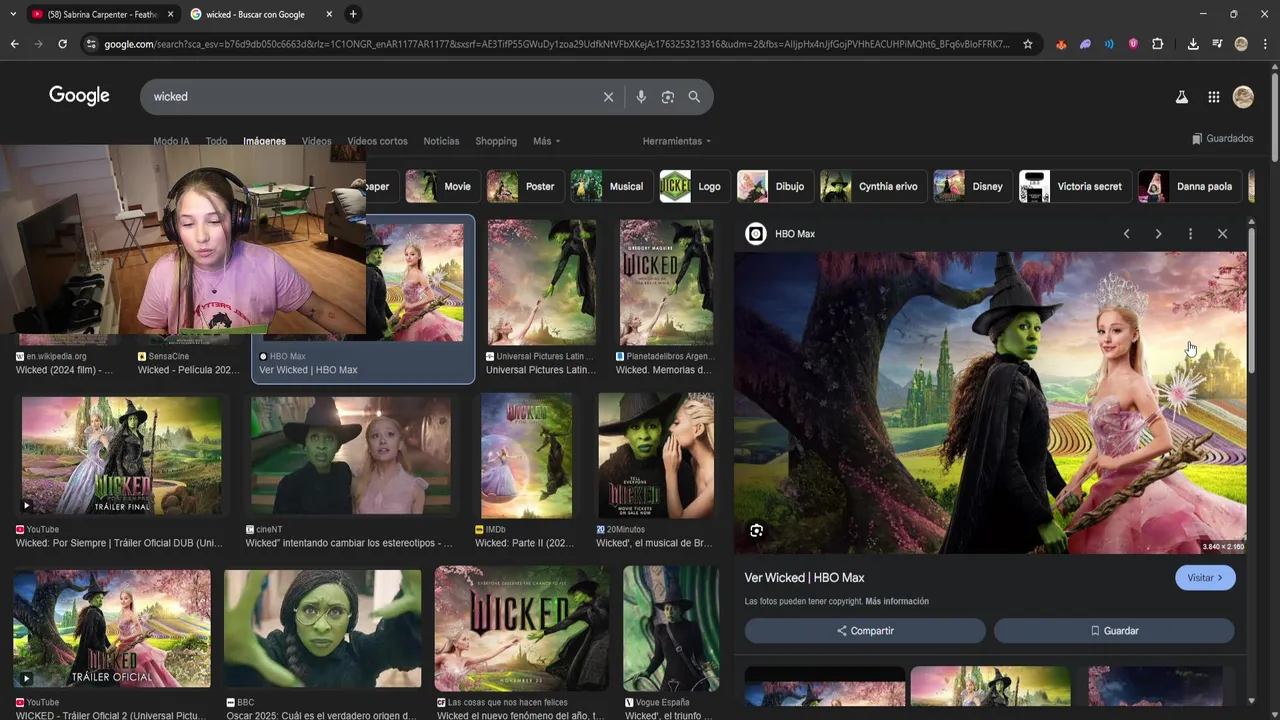Close the wicked Google search tab
This screenshot has width=1280, height=720.
click(x=329, y=14)
